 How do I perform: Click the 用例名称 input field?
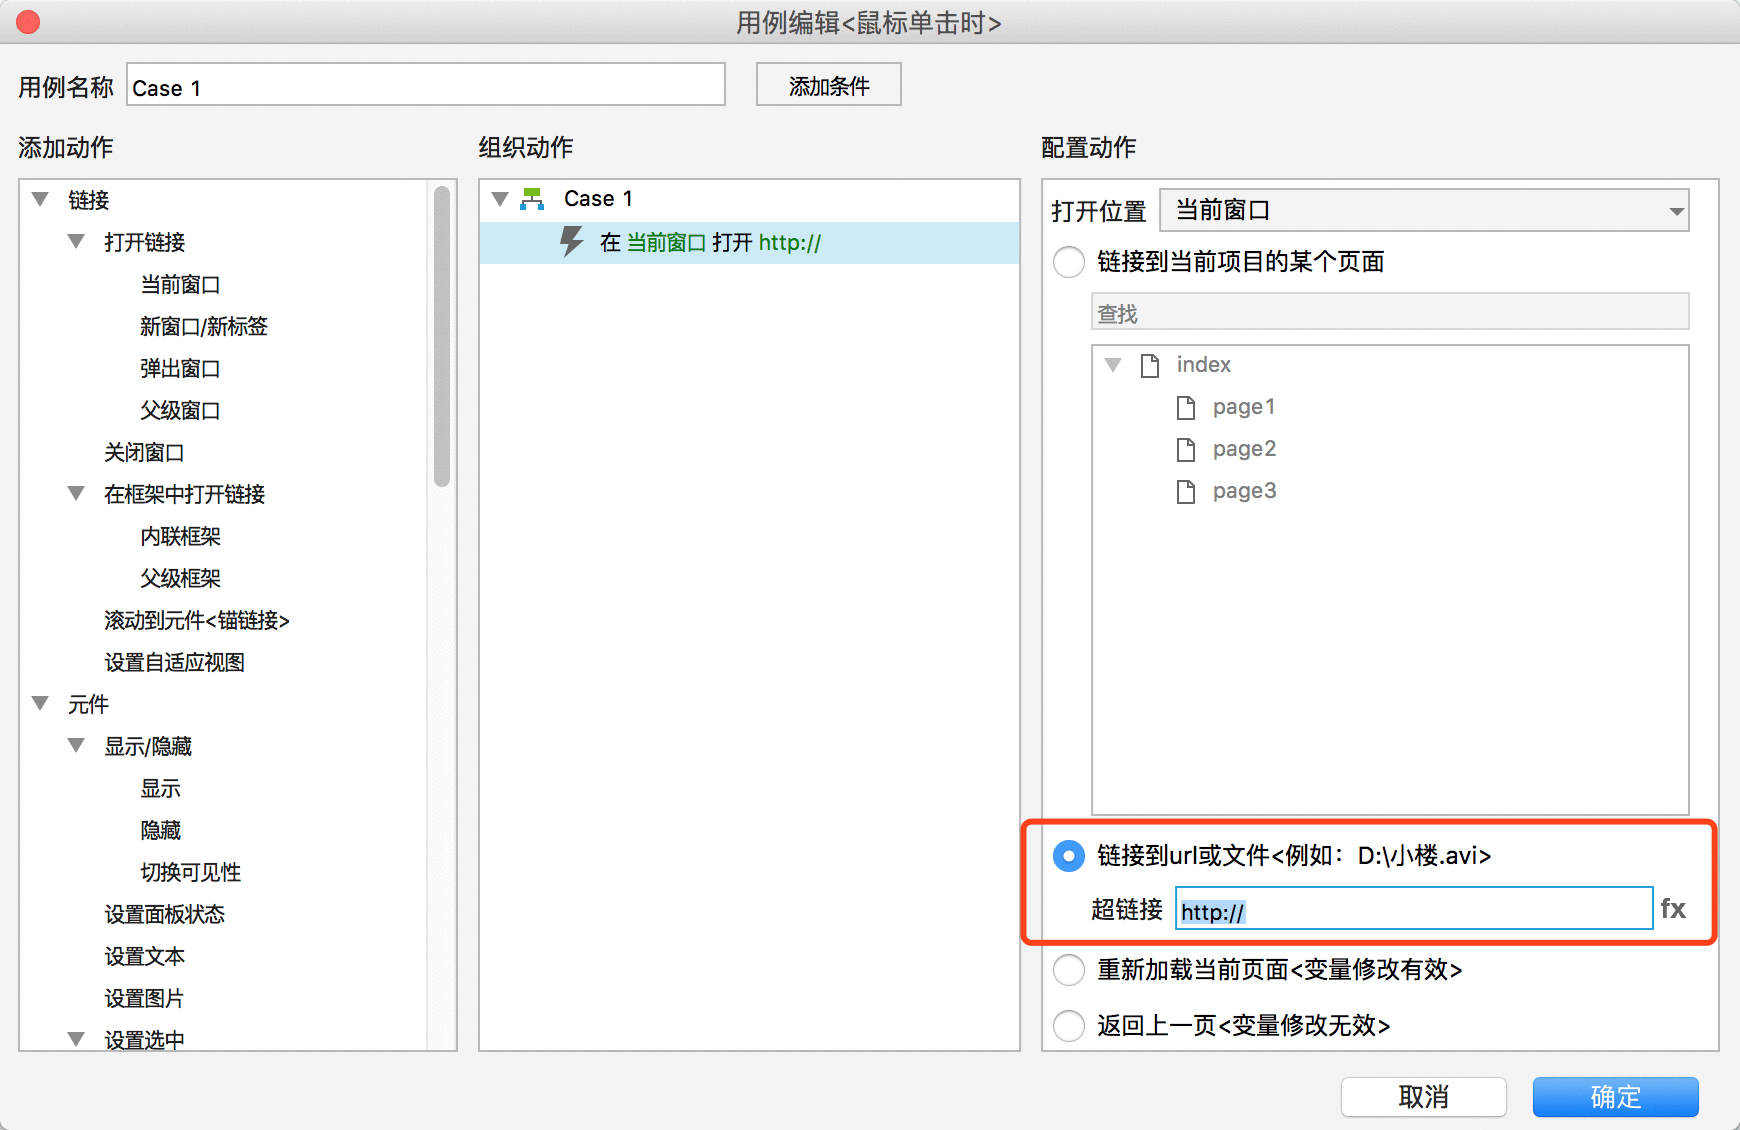click(x=426, y=85)
